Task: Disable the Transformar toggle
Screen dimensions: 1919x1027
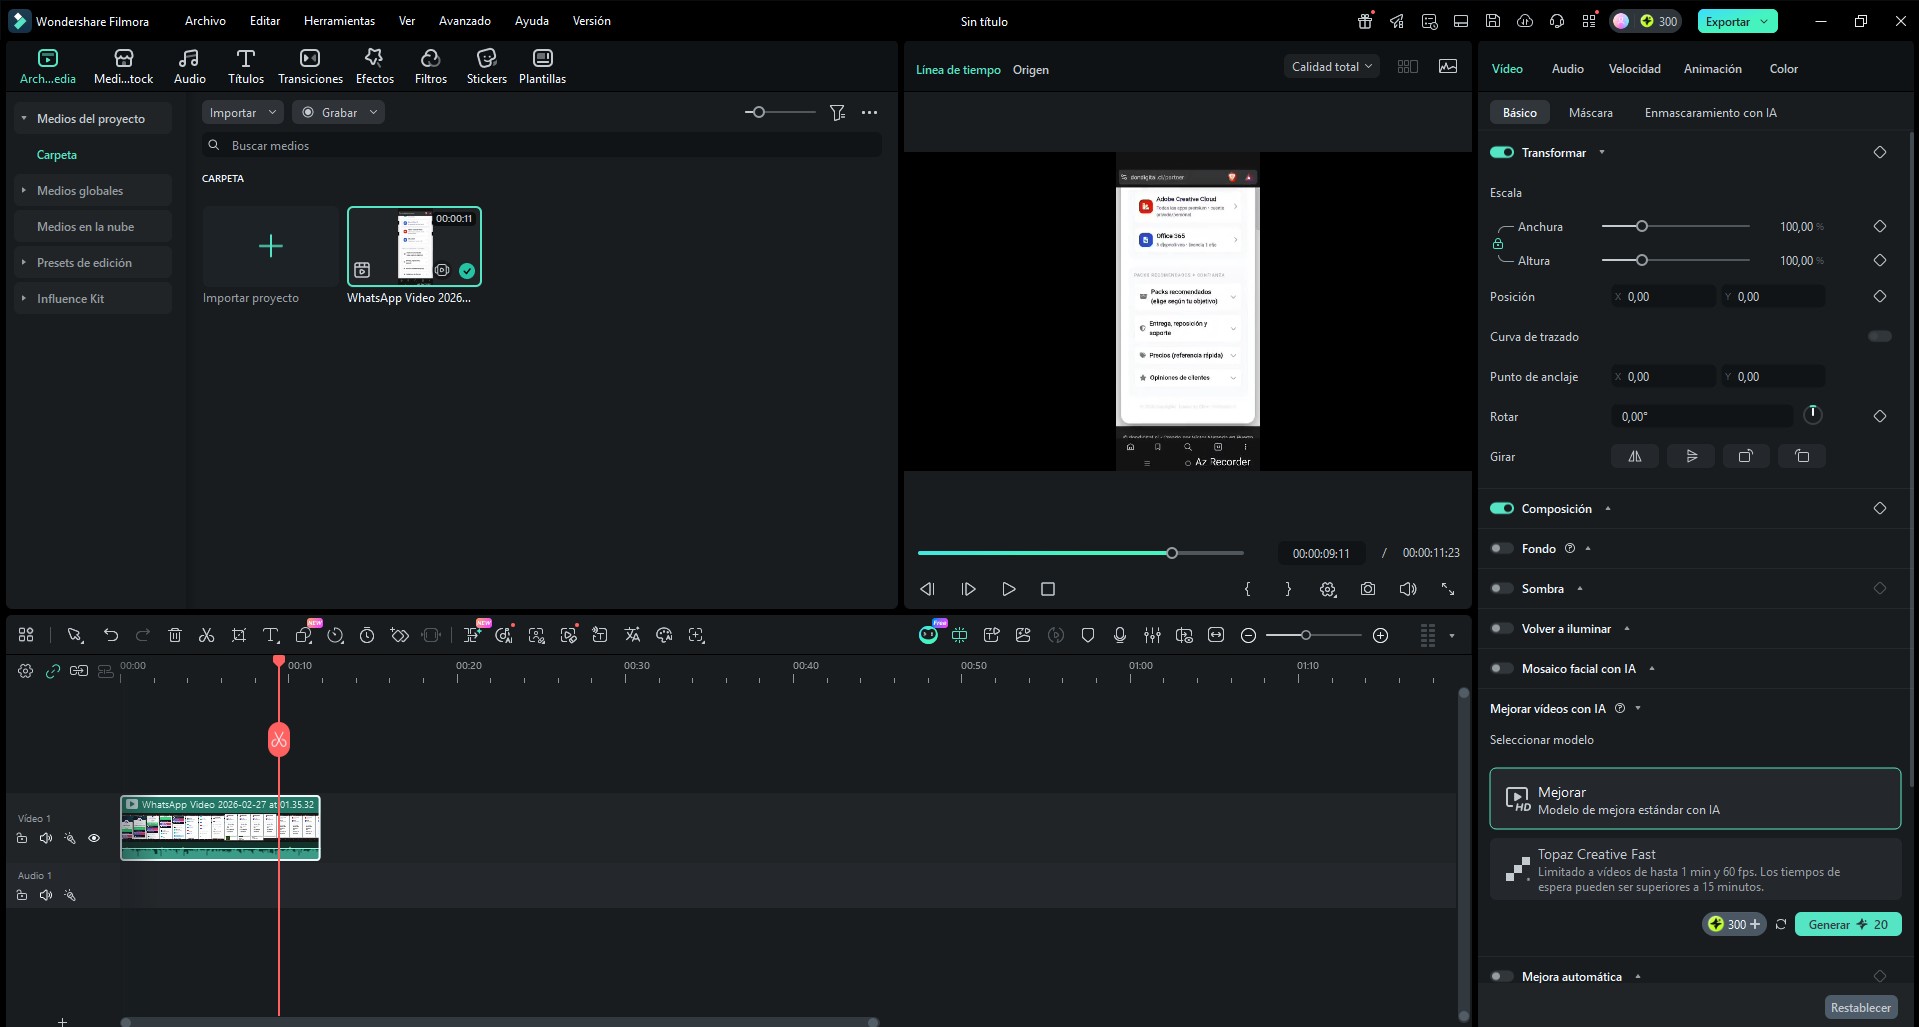Action: point(1501,153)
